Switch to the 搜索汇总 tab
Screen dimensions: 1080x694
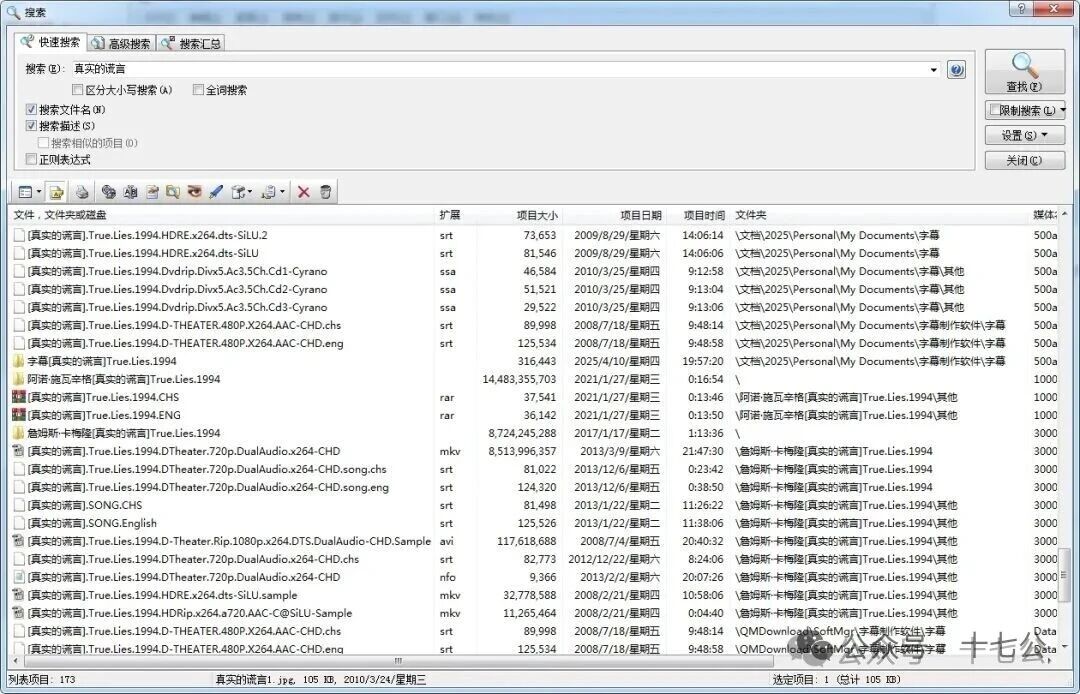(192, 43)
